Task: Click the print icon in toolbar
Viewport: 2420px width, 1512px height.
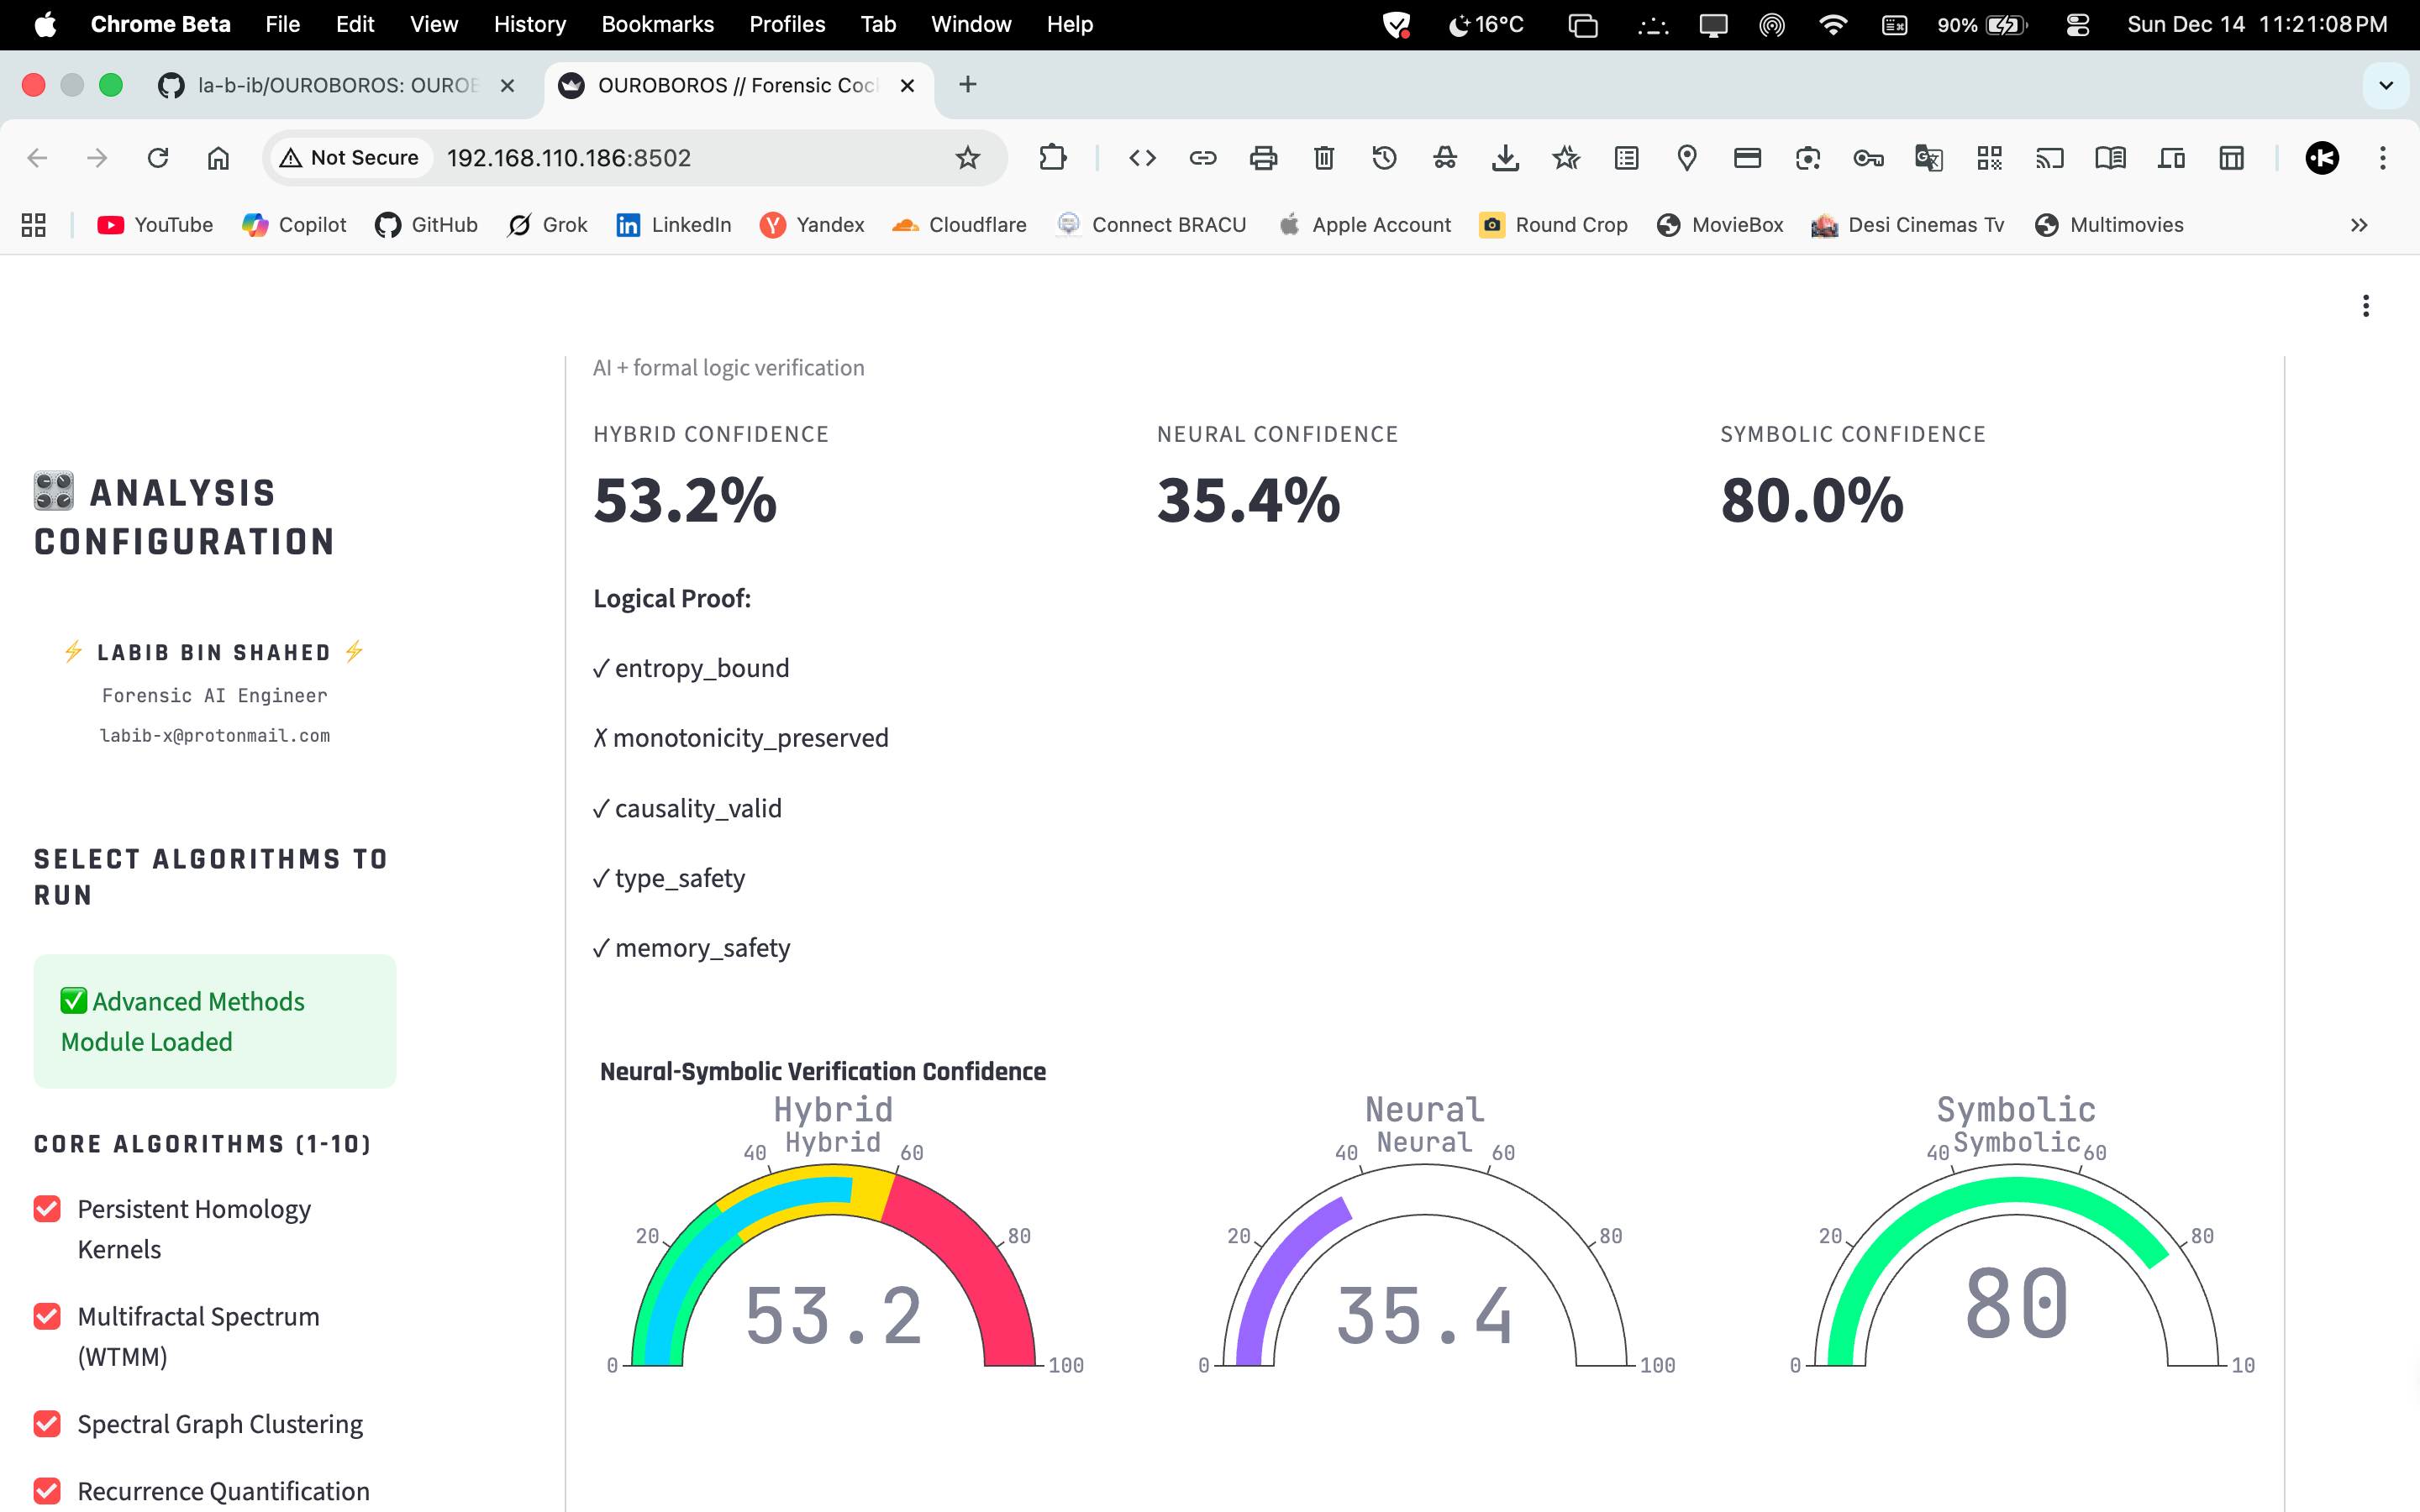Action: [x=1263, y=158]
